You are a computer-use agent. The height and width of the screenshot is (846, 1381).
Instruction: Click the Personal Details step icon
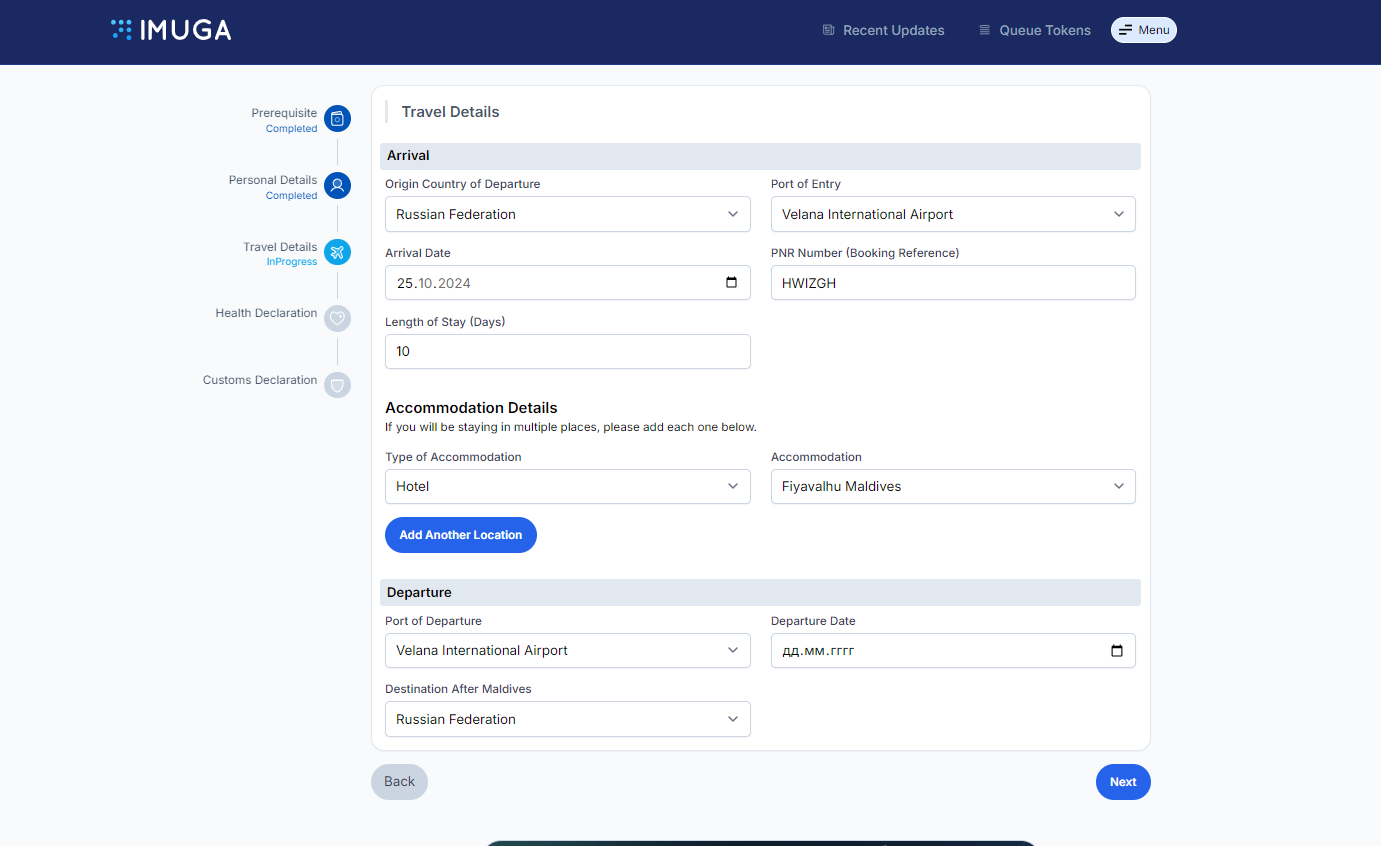coord(337,185)
